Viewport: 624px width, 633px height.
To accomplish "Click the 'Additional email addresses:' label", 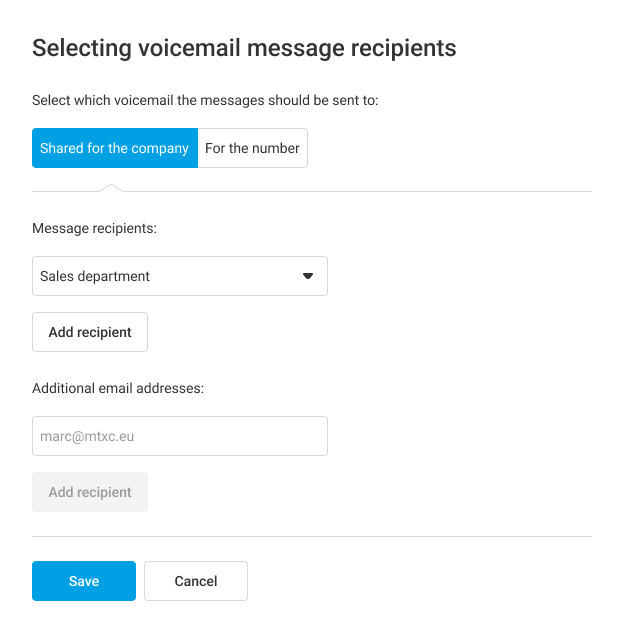I will pyautogui.click(x=118, y=388).
